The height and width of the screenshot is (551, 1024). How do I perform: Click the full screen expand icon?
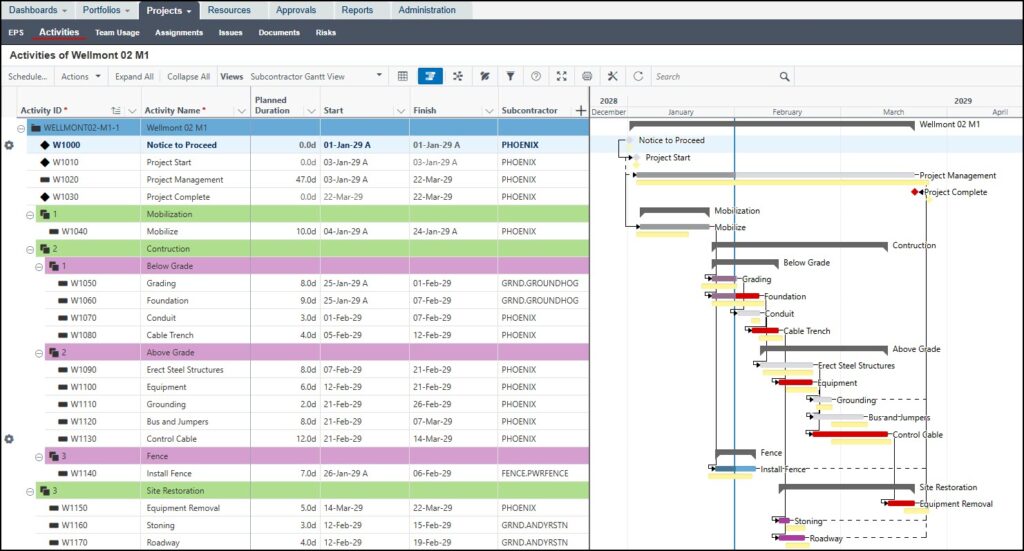[x=561, y=76]
